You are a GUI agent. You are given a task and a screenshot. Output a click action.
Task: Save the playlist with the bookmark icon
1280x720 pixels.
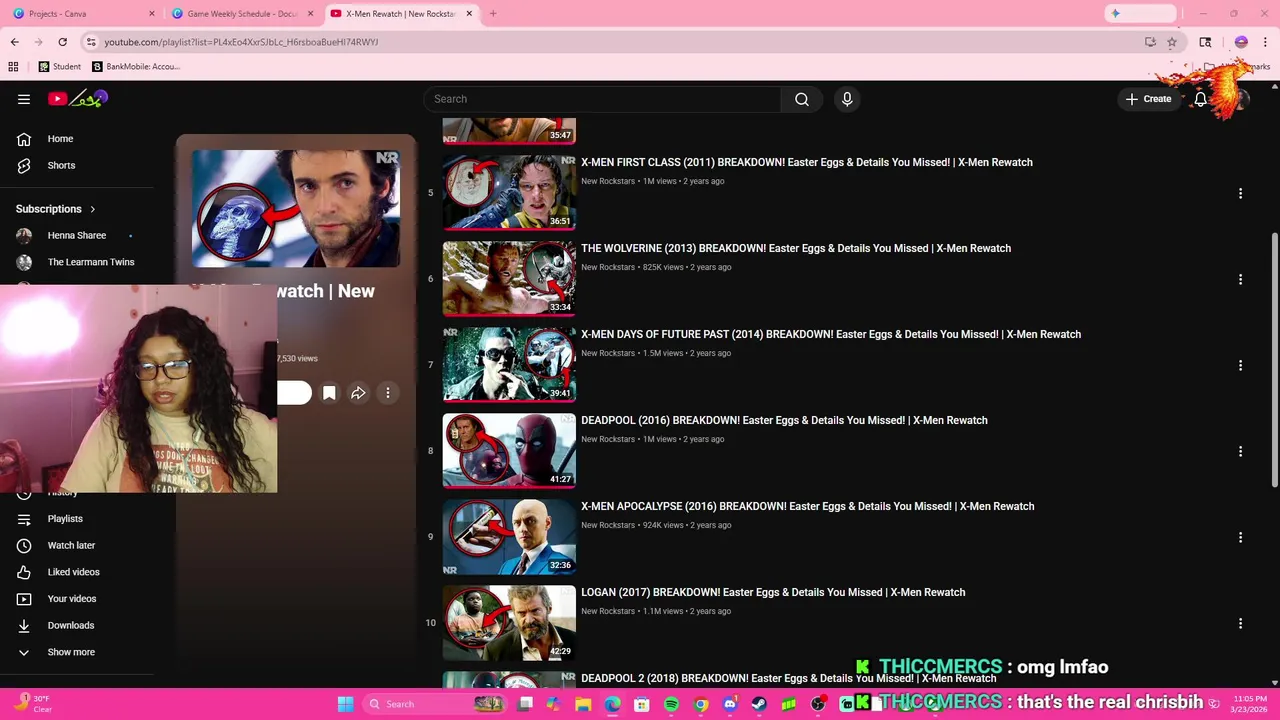click(x=329, y=393)
